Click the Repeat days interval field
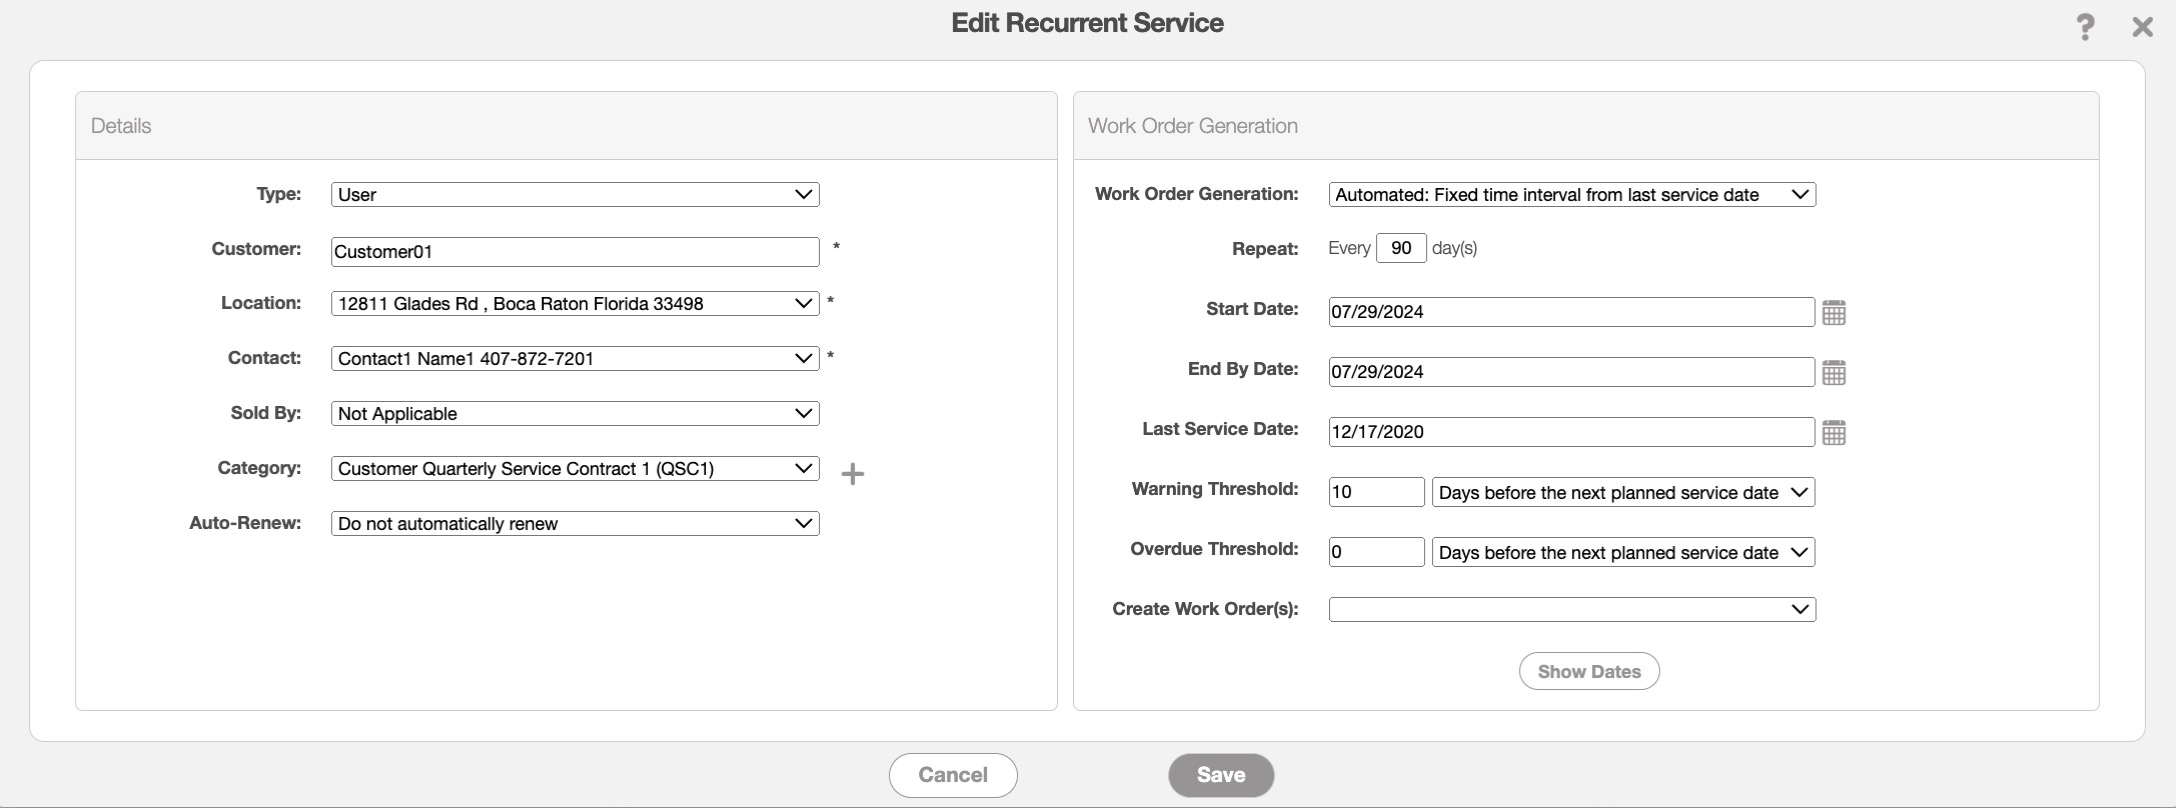 pyautogui.click(x=1400, y=248)
